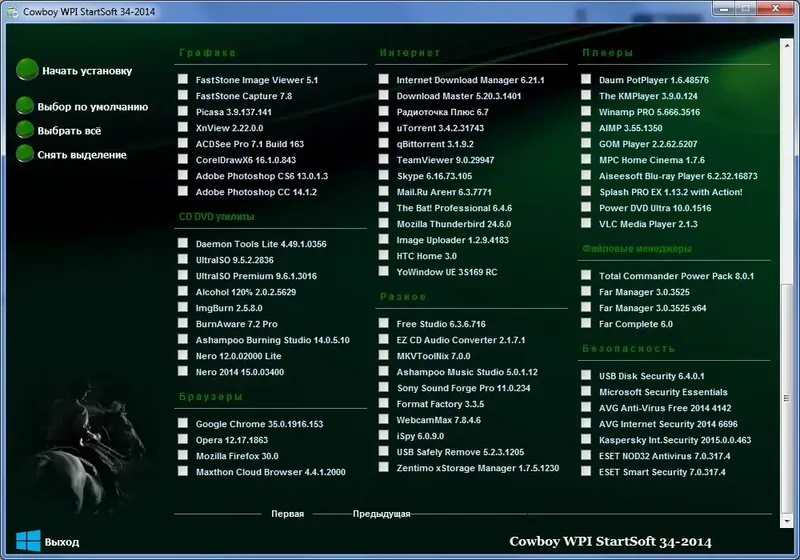Click the Opera 12.17.1863 label

click(x=232, y=440)
